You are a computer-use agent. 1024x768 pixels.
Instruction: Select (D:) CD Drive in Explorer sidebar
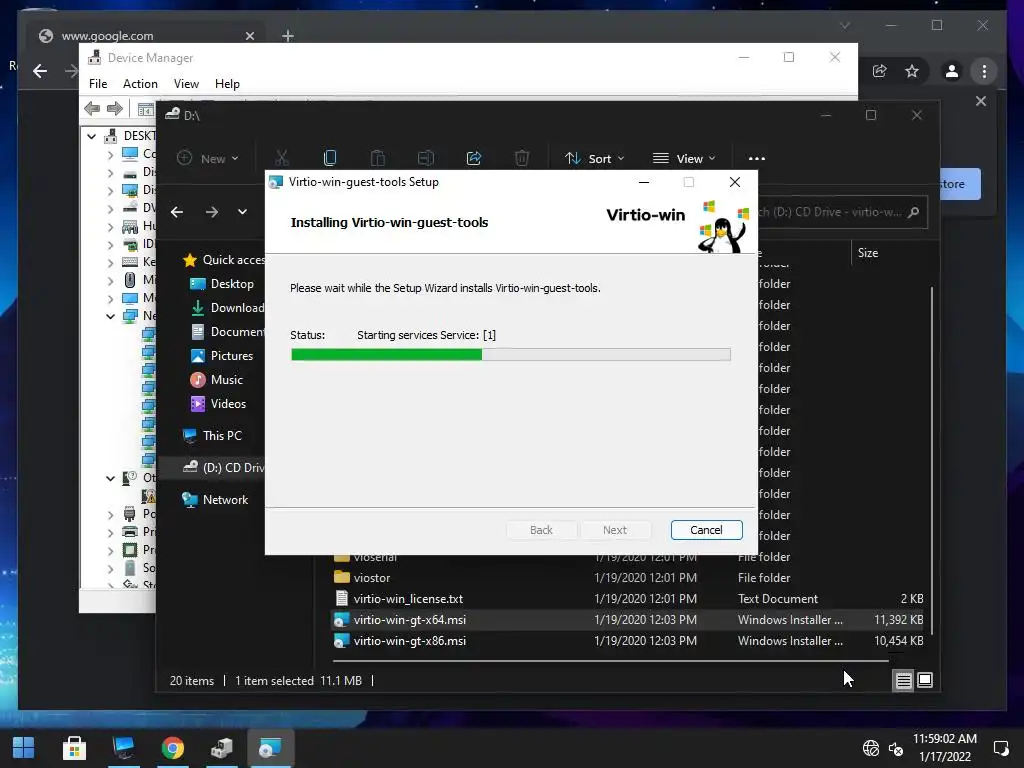pyautogui.click(x=223, y=468)
